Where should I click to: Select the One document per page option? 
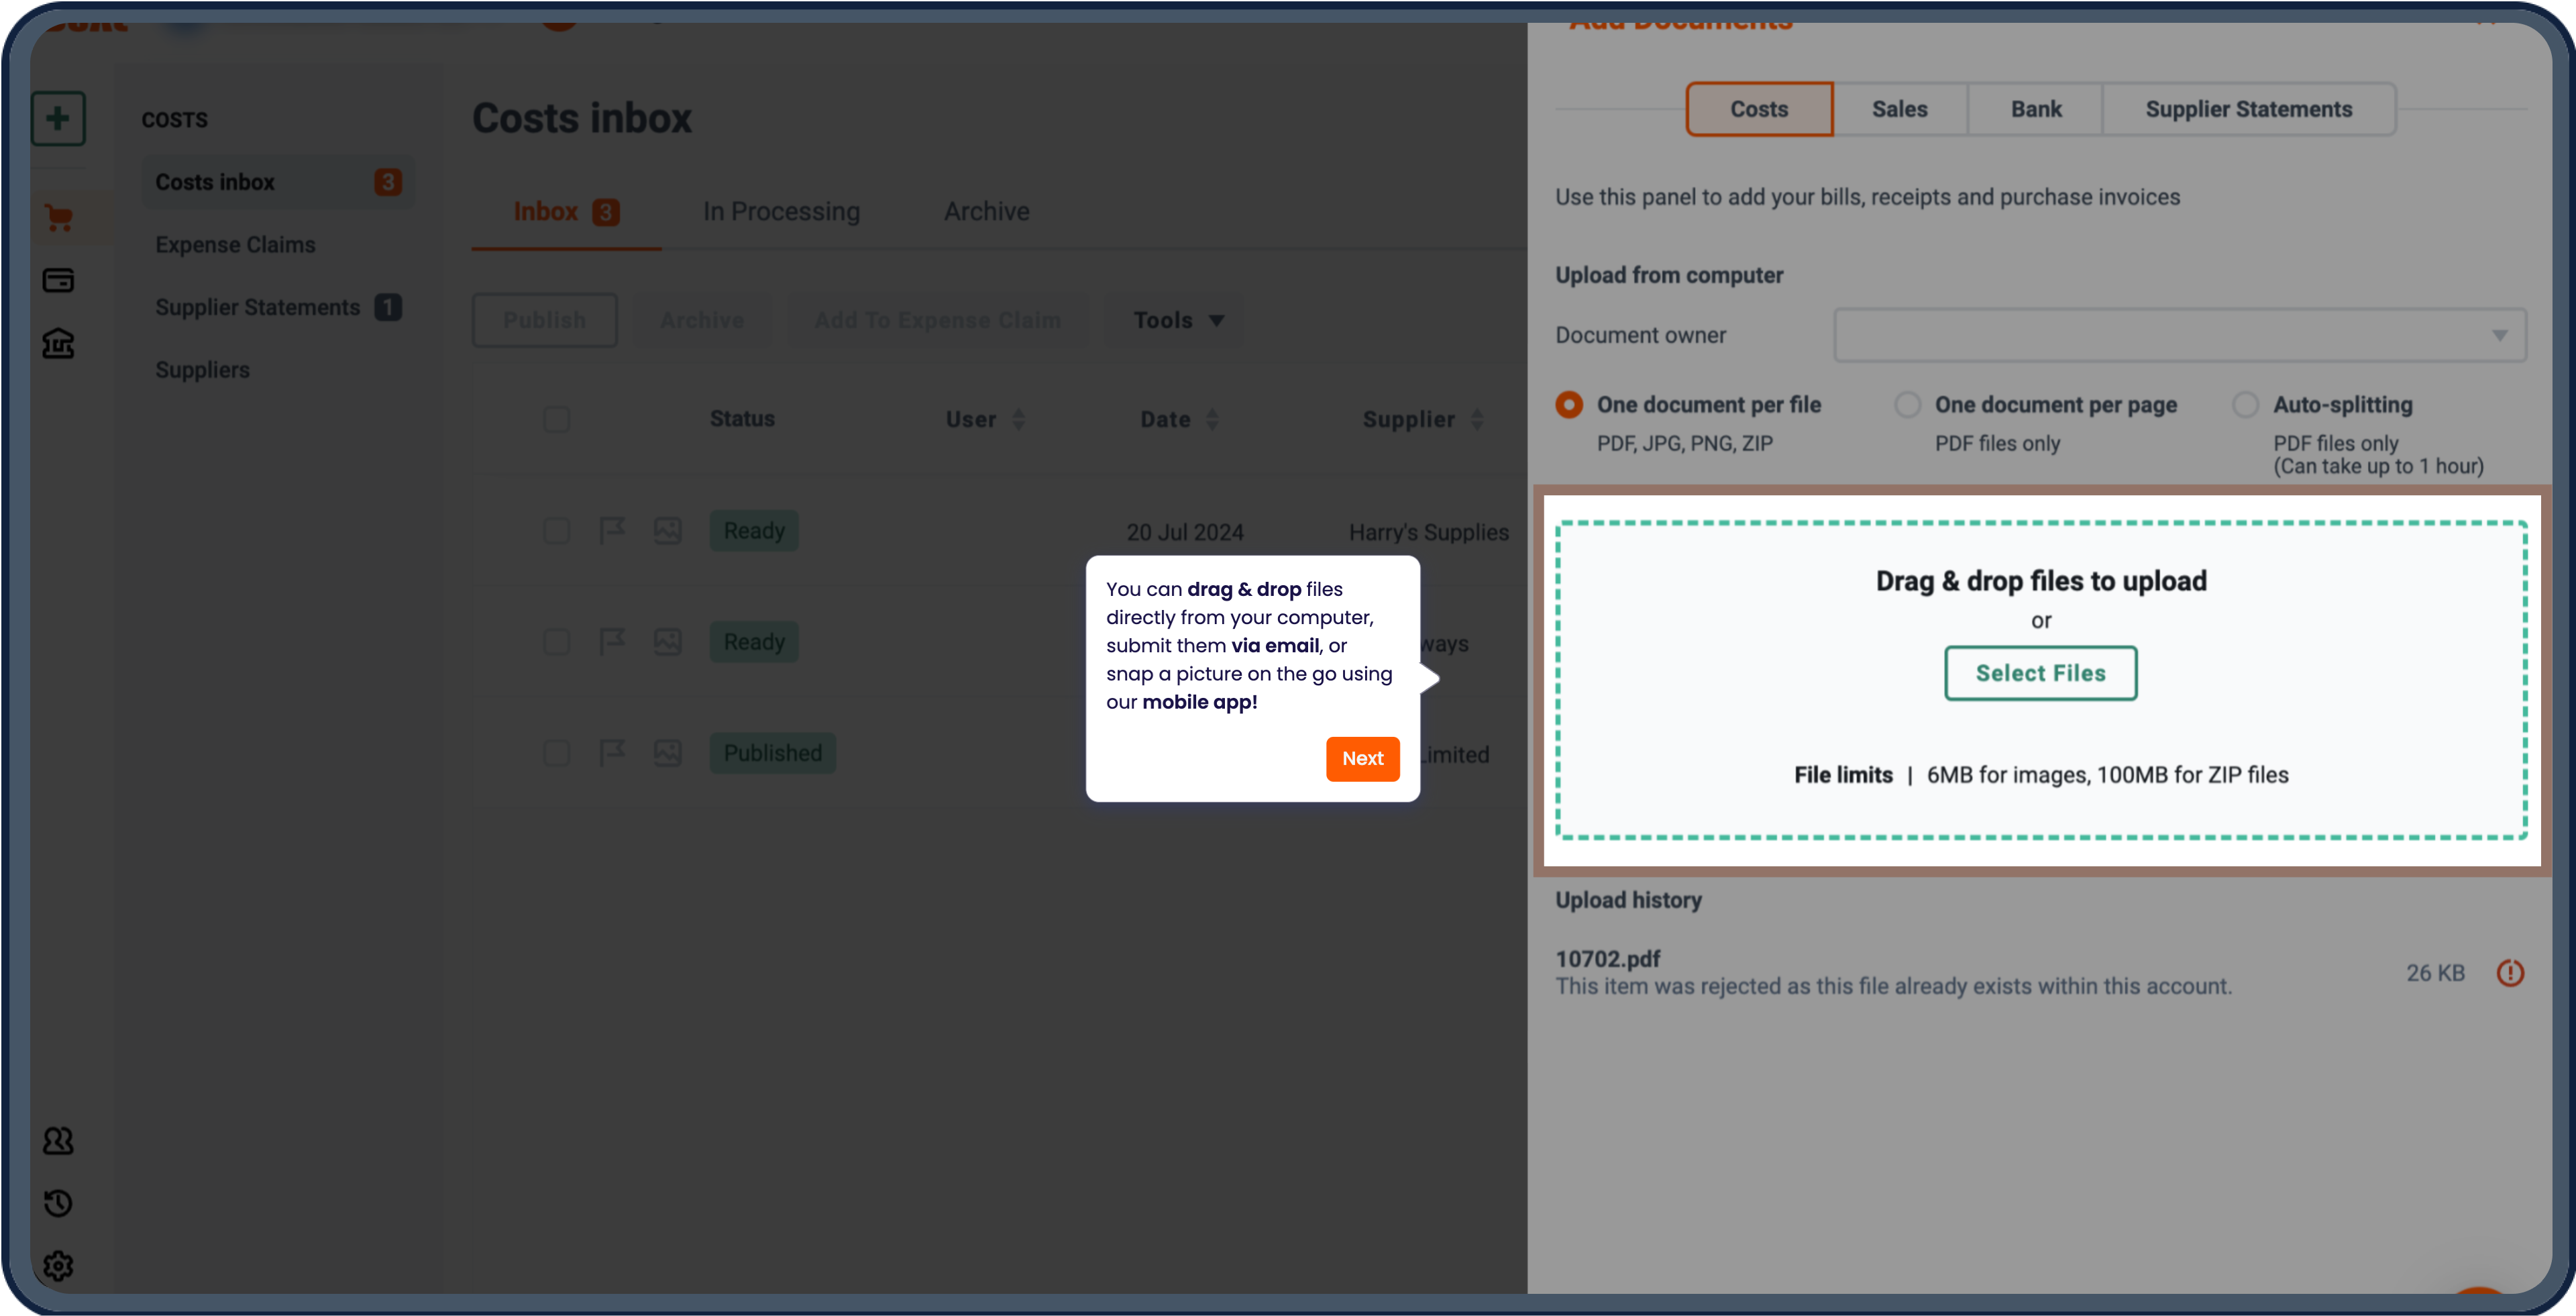(x=1907, y=405)
